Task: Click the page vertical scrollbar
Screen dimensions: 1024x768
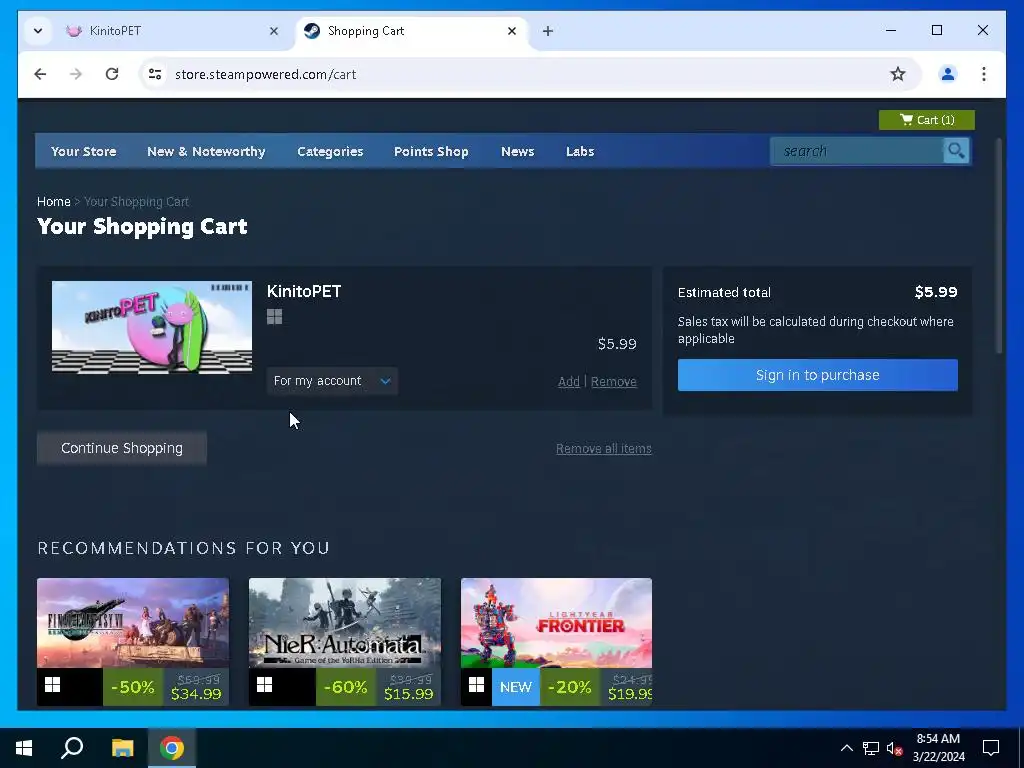Action: [998, 247]
